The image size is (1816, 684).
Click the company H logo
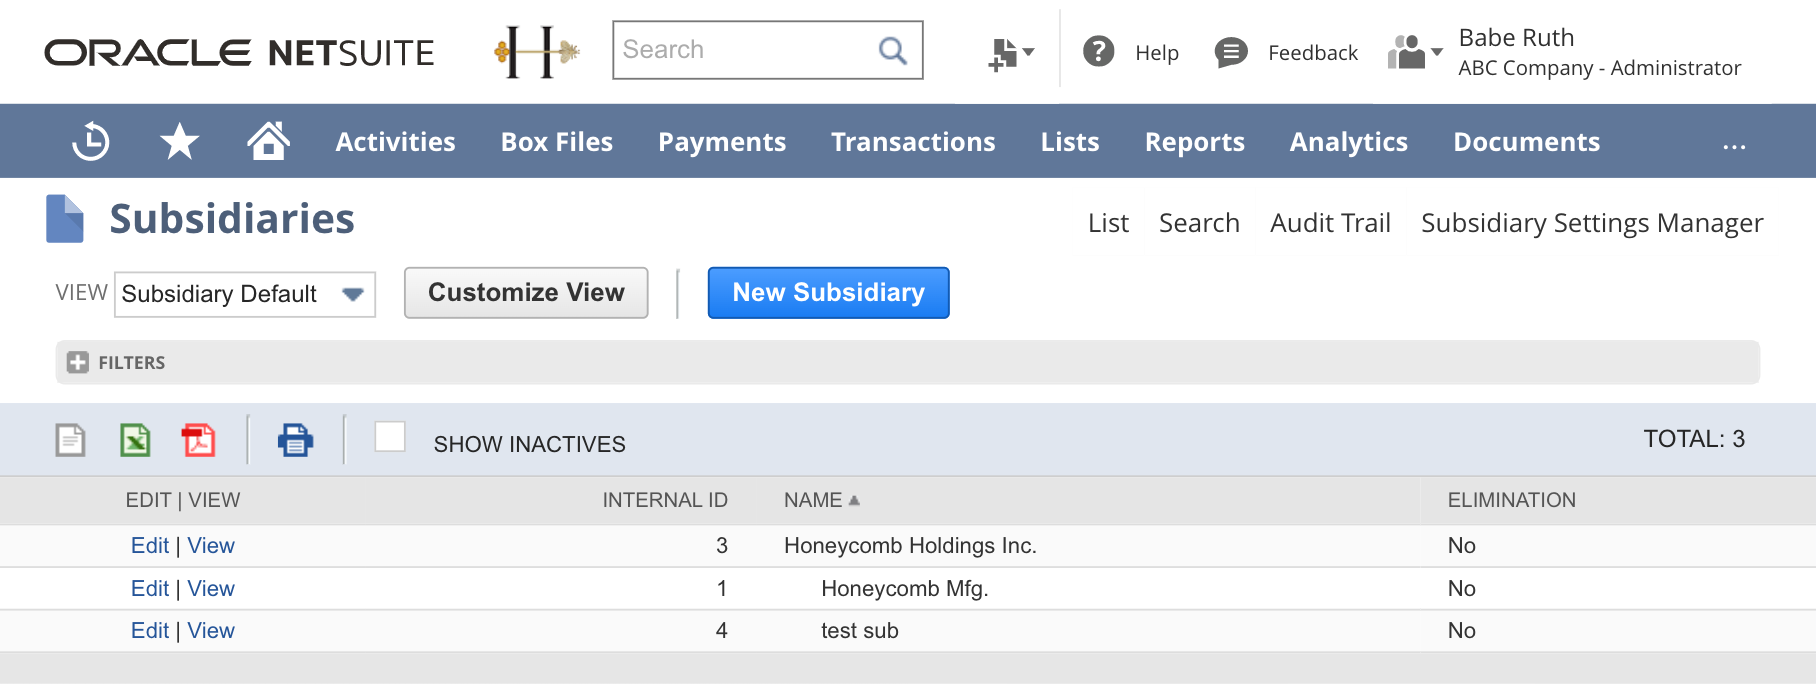point(537,52)
